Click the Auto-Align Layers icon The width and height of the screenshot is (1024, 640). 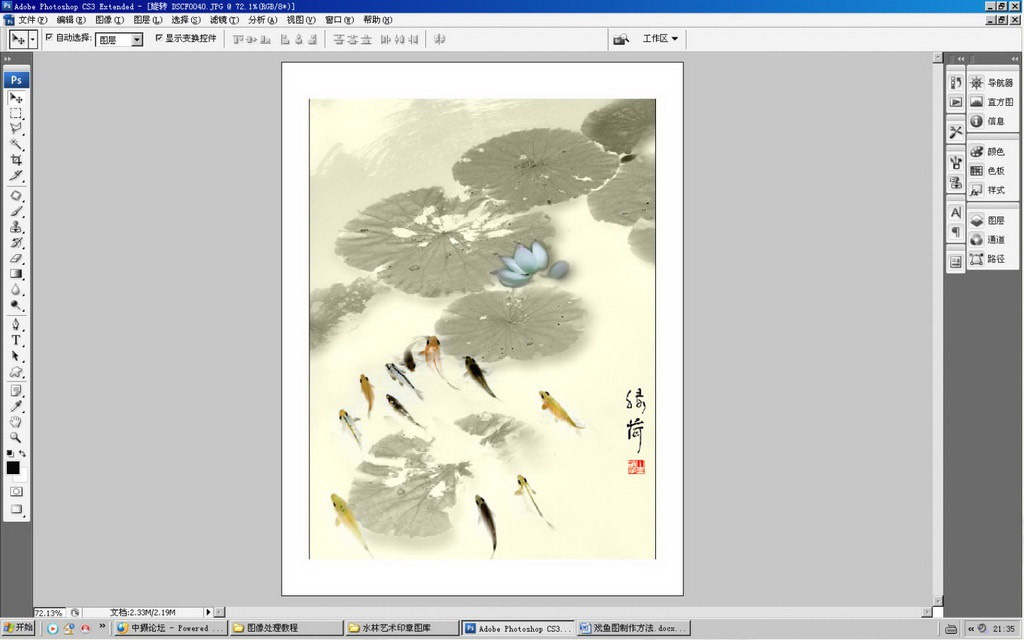(440, 39)
